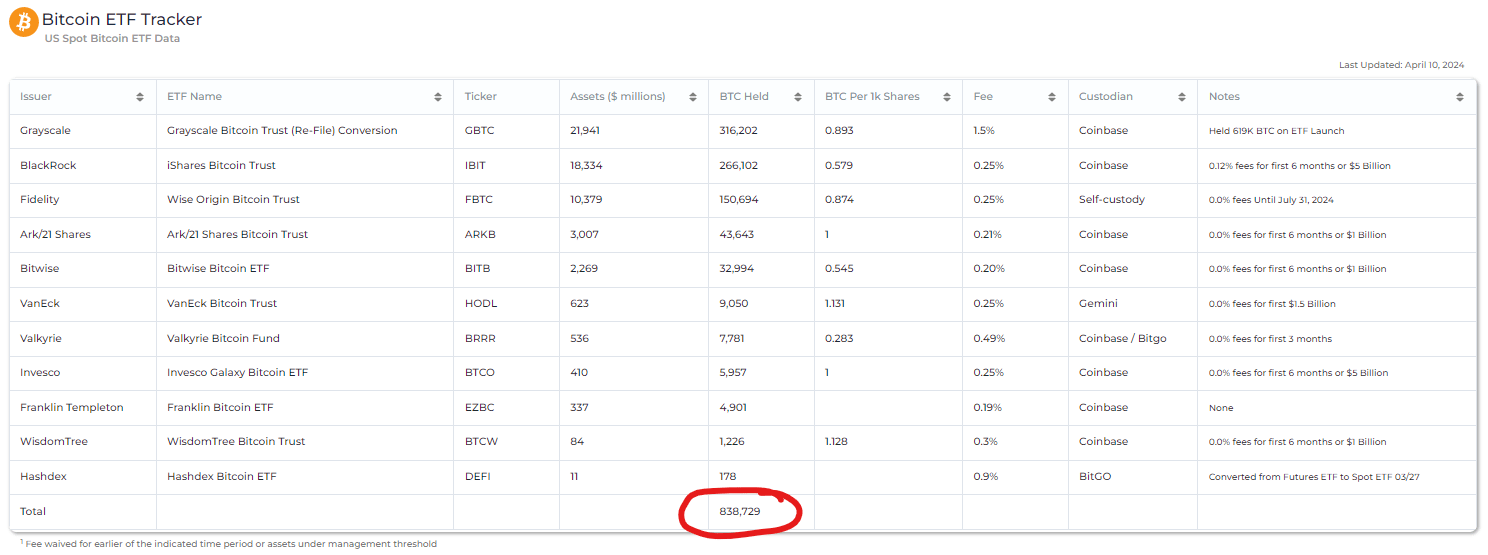Viewport: 1488px width, 555px height.
Task: Click the BITB ticker cell
Action: (x=478, y=269)
